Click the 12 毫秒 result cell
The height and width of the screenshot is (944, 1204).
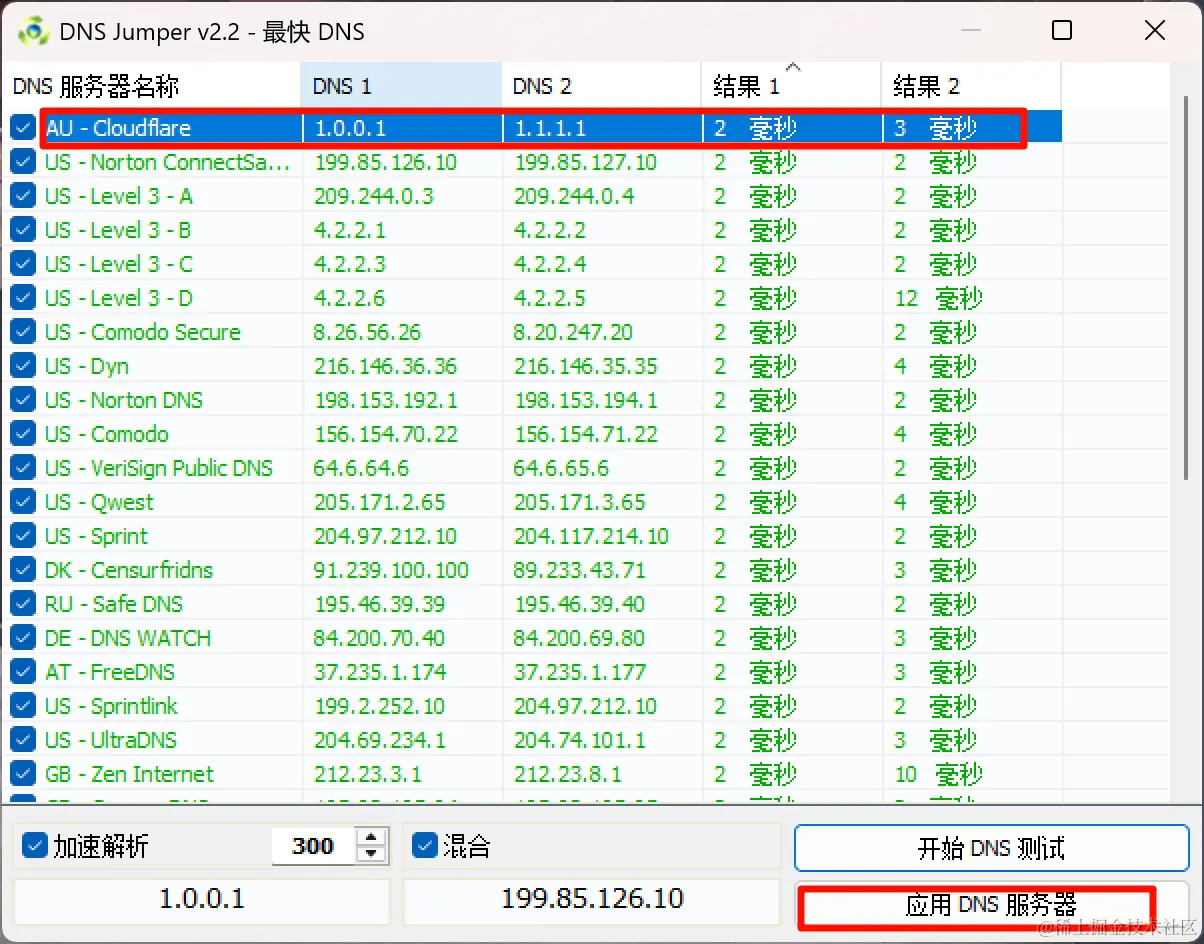coord(938,298)
